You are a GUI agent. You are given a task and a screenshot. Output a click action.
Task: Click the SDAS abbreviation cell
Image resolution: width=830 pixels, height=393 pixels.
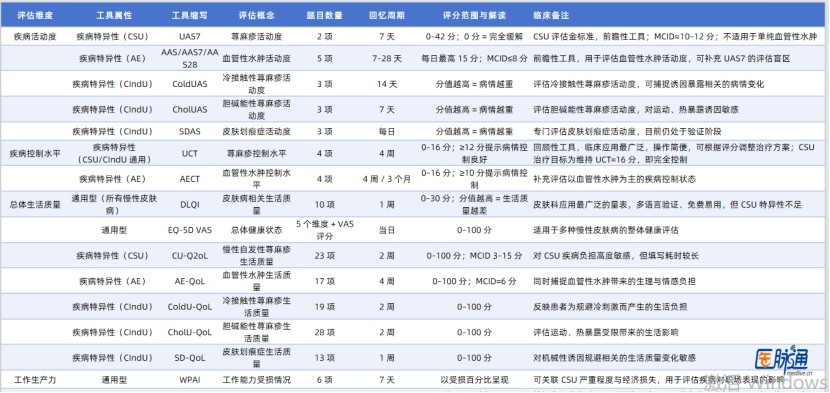190,131
